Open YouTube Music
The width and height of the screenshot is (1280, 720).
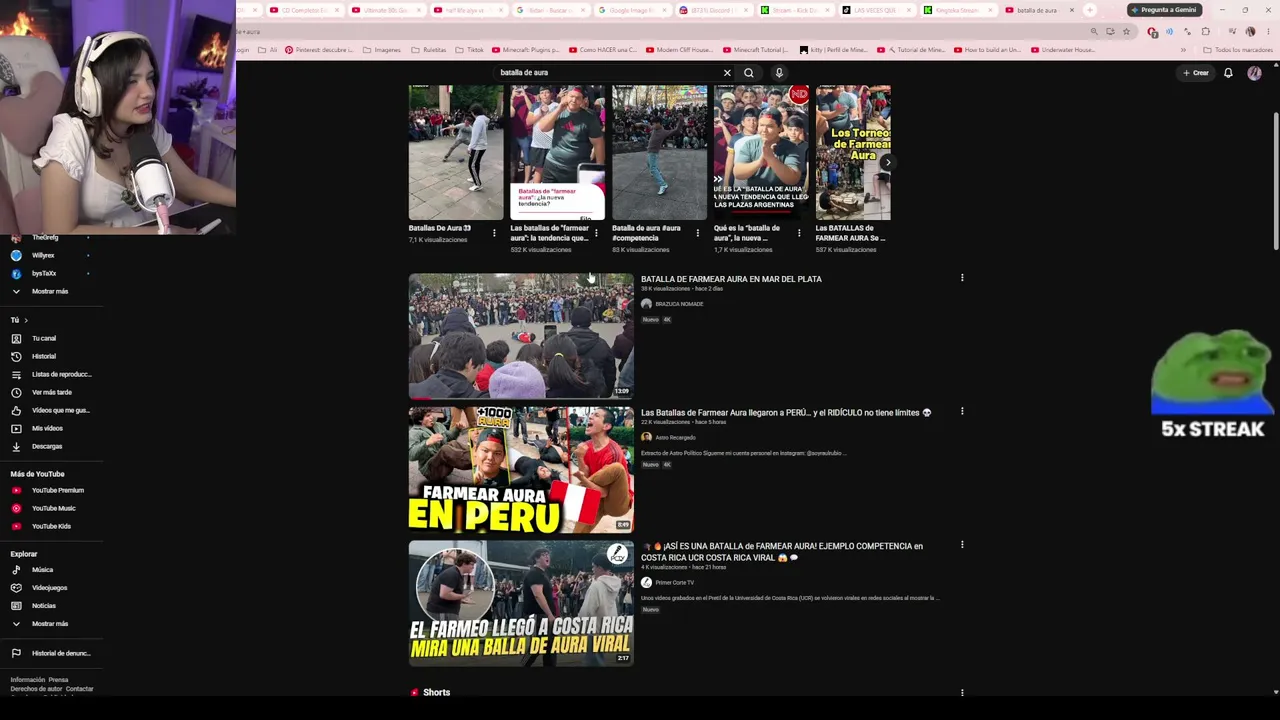[50, 508]
